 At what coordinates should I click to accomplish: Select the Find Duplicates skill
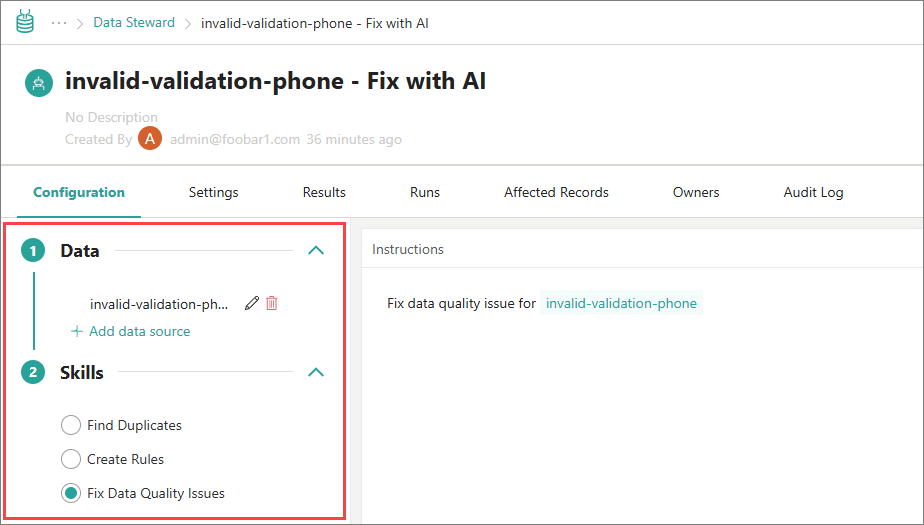(x=71, y=425)
